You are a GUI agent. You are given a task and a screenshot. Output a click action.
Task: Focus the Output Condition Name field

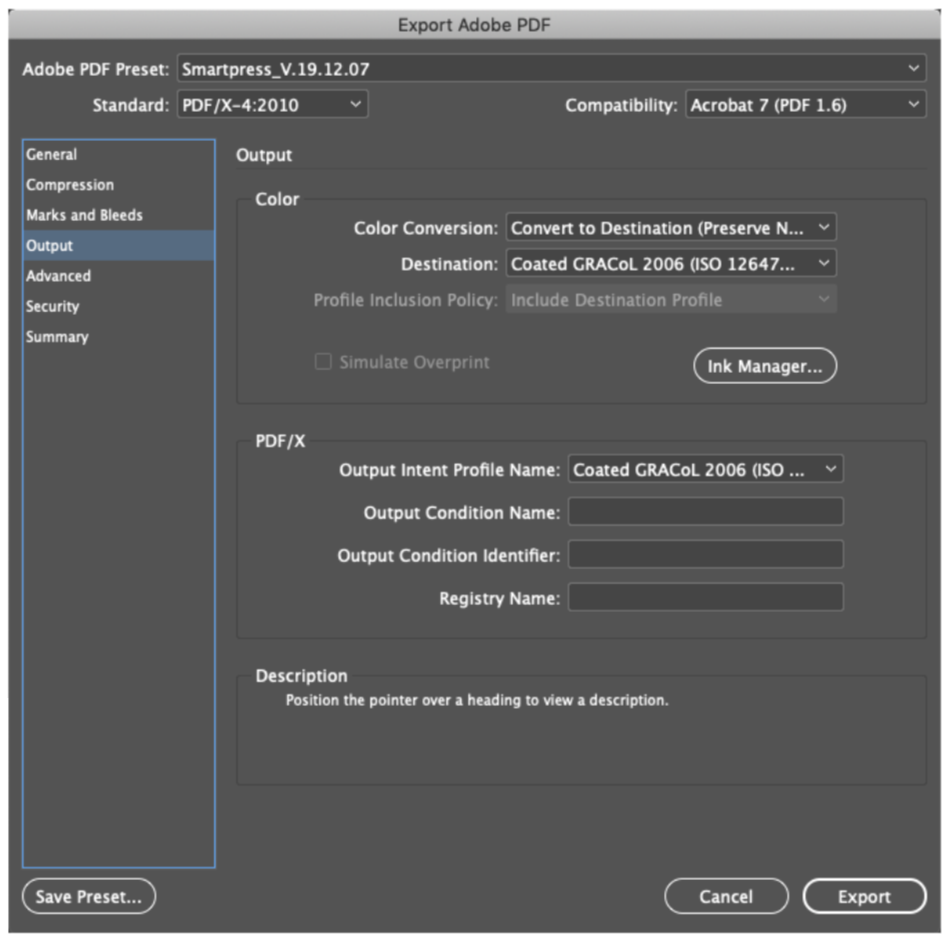[x=705, y=512]
